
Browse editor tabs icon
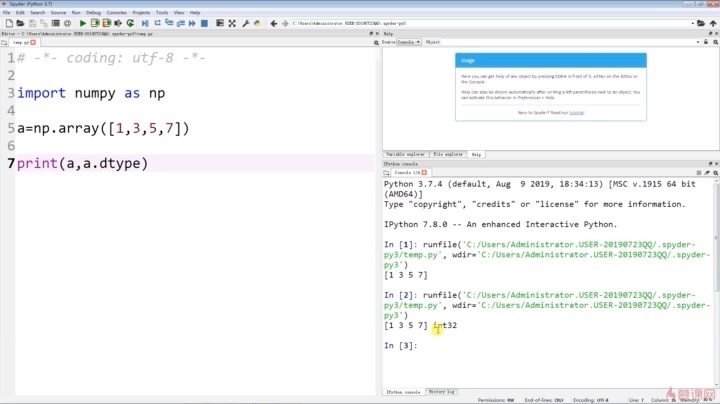click(x=4, y=43)
